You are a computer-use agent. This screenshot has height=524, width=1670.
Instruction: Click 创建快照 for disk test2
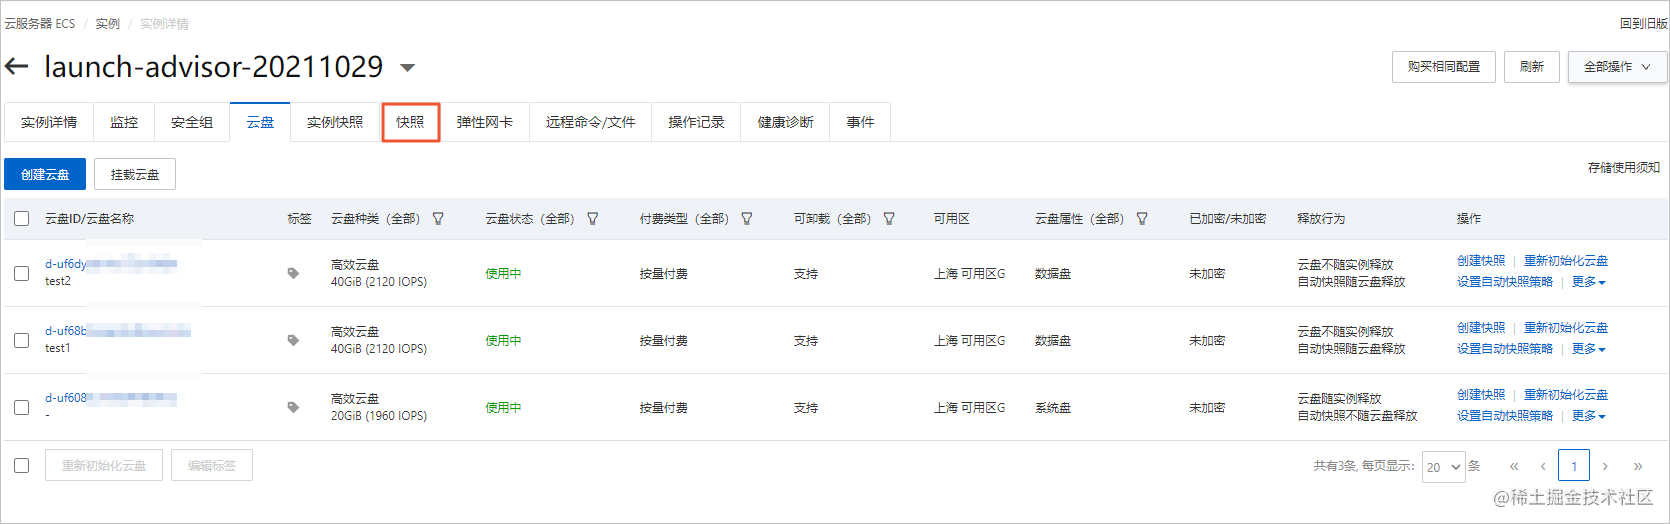[1481, 261]
